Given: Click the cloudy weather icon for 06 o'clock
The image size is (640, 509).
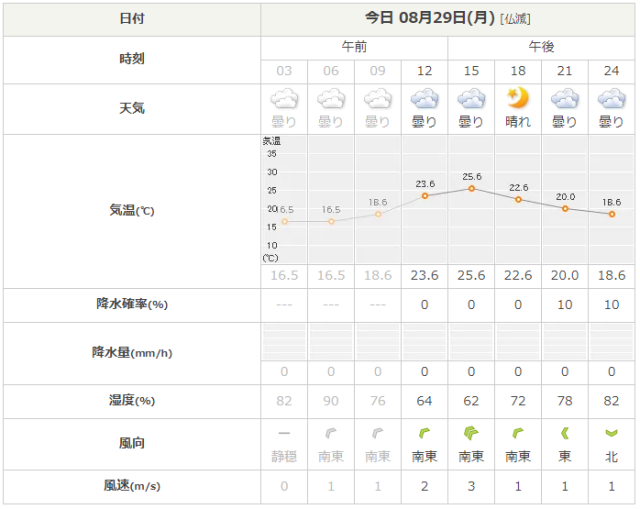Looking at the screenshot, I should [331, 99].
